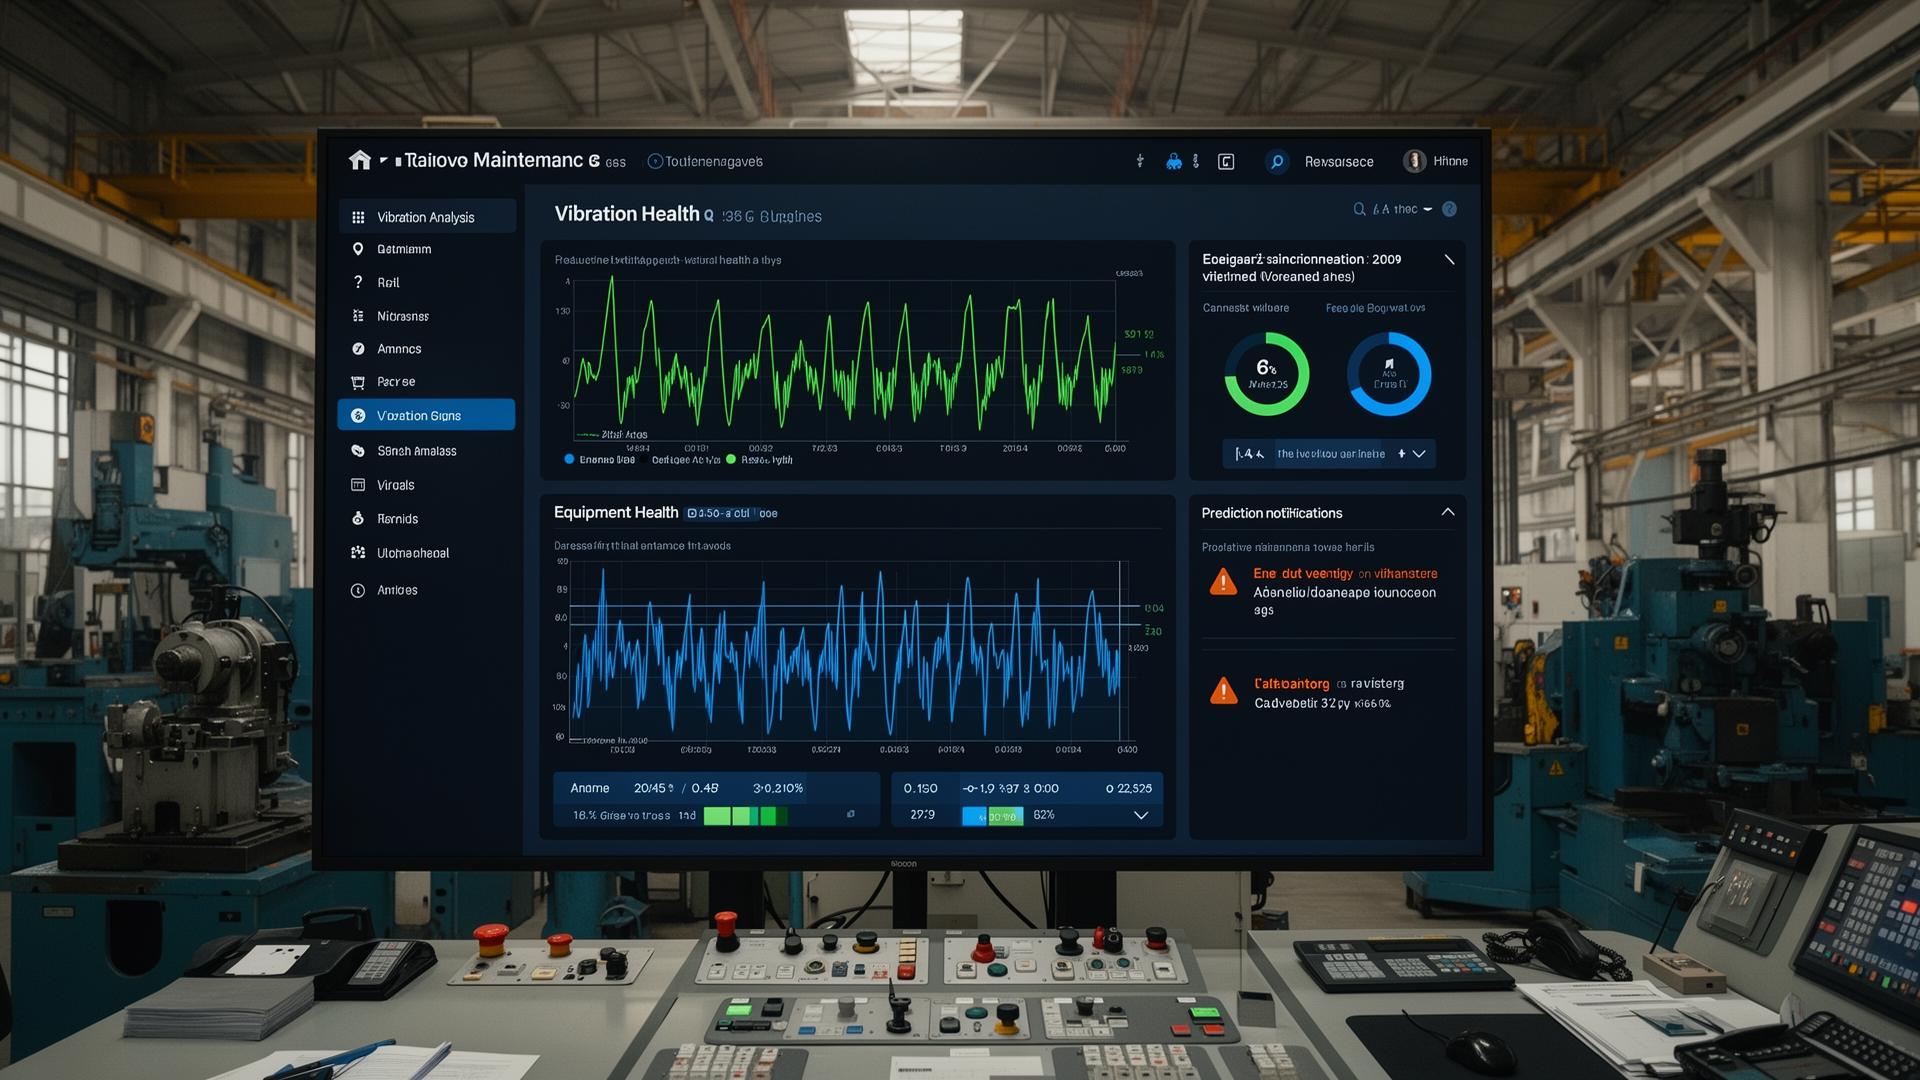Click the second warning triangle alert icon
This screenshot has height=1080, width=1920.
tap(1223, 691)
